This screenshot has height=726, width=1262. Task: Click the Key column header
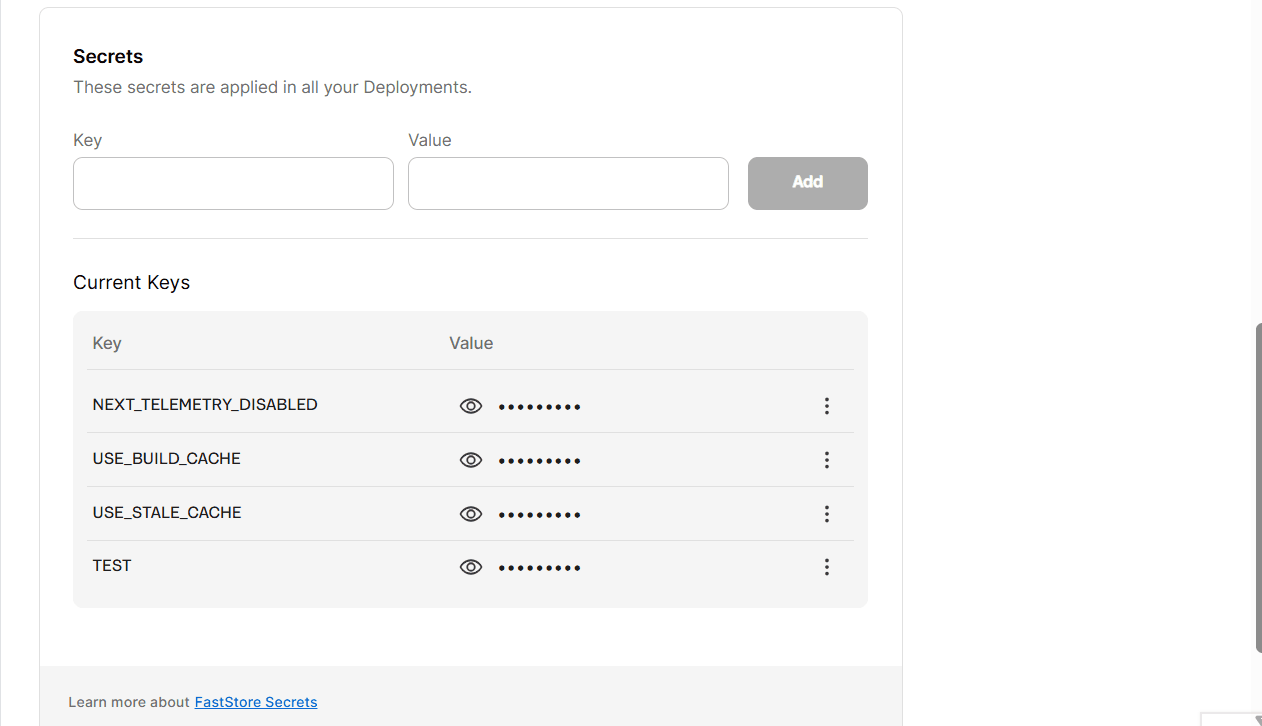tap(107, 343)
